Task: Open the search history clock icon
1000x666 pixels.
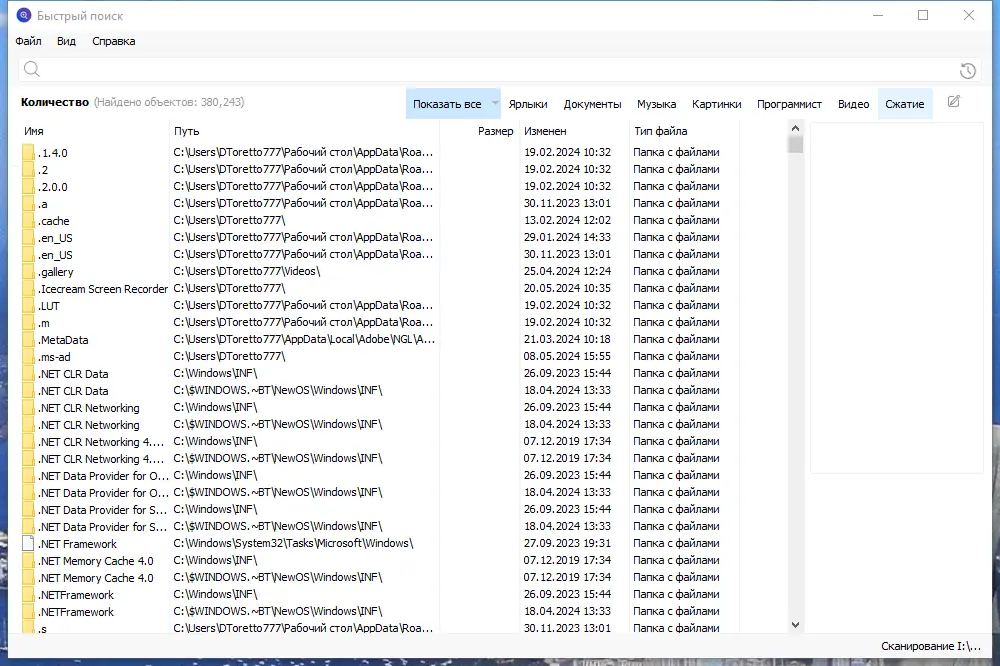Action: [x=967, y=71]
